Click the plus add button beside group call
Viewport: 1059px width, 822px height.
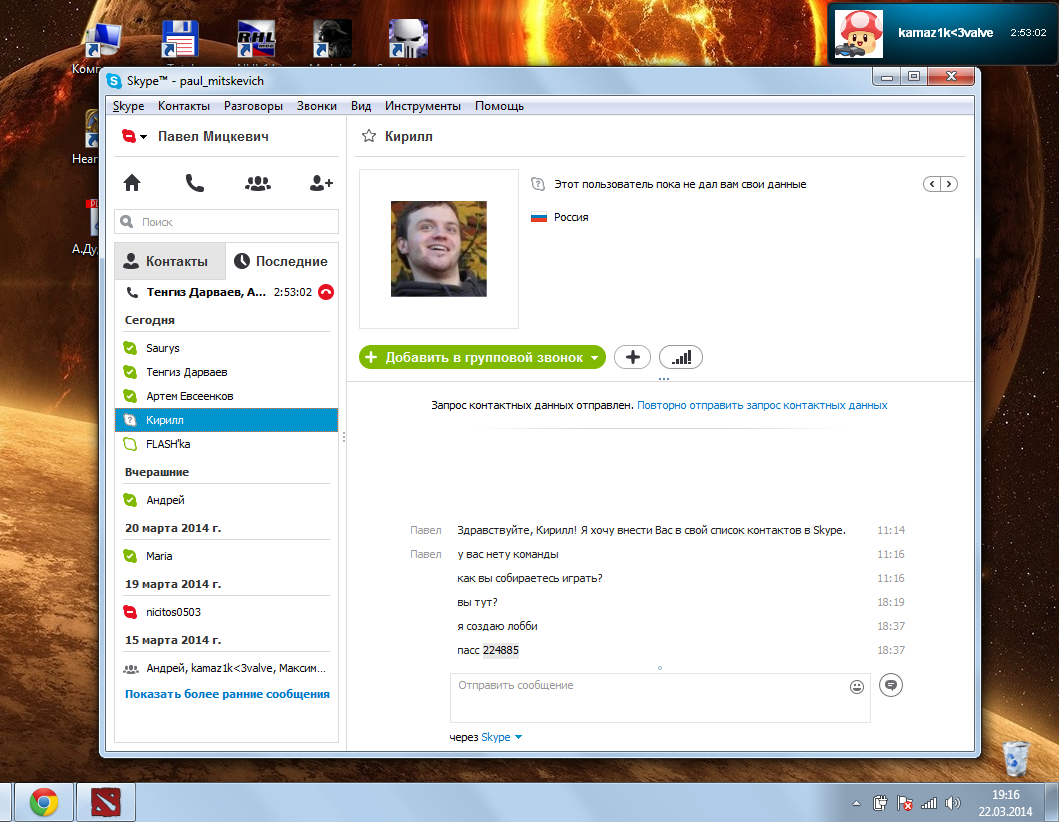pyautogui.click(x=632, y=357)
